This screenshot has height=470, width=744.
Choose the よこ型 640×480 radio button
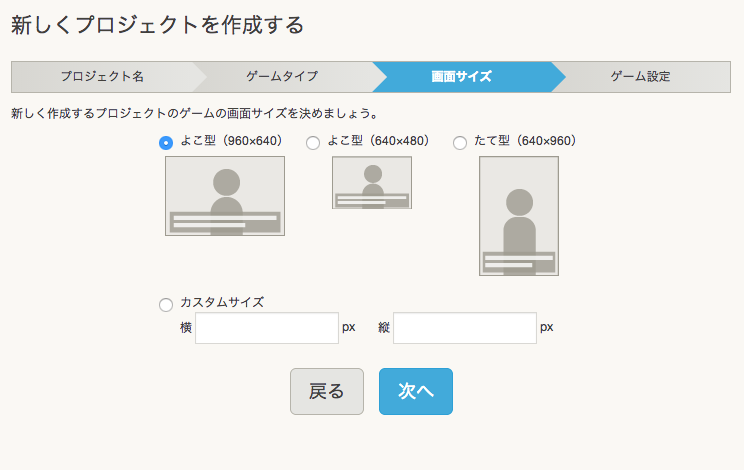tap(313, 143)
